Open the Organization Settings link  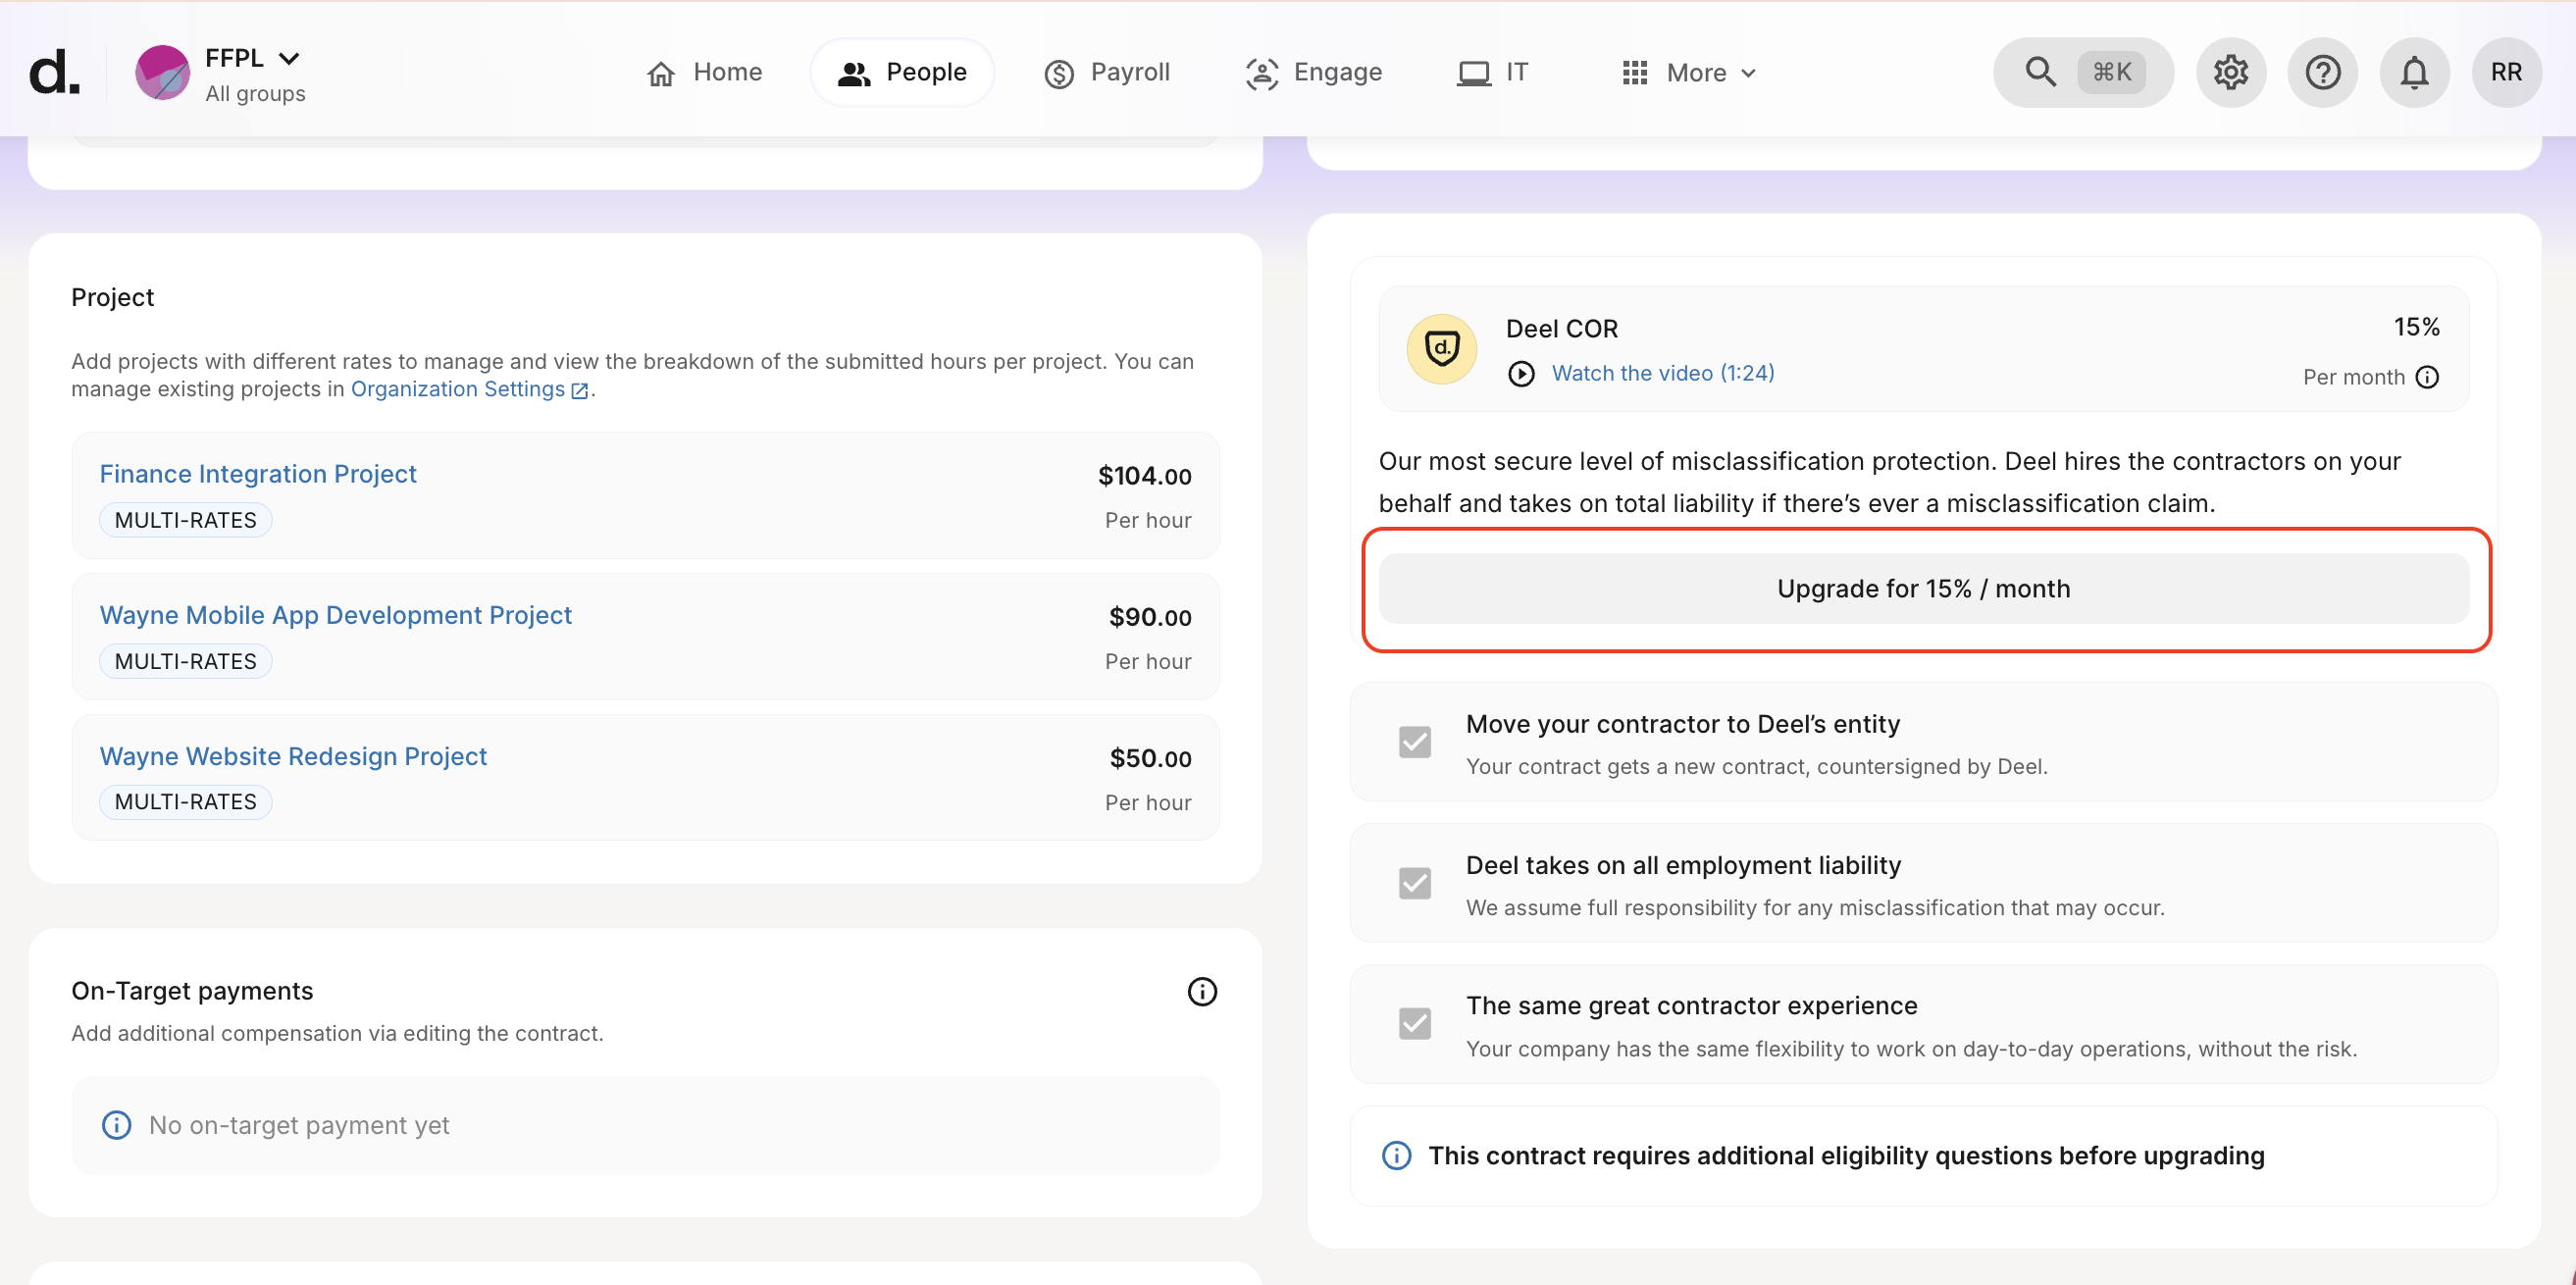[468, 389]
